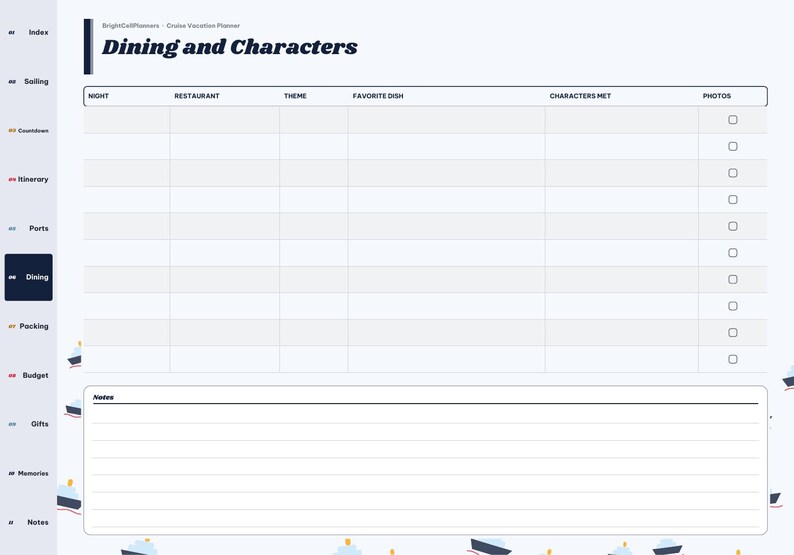The width and height of the screenshot is (794, 555).
Task: Select the Ports tab
Action: pos(28,228)
